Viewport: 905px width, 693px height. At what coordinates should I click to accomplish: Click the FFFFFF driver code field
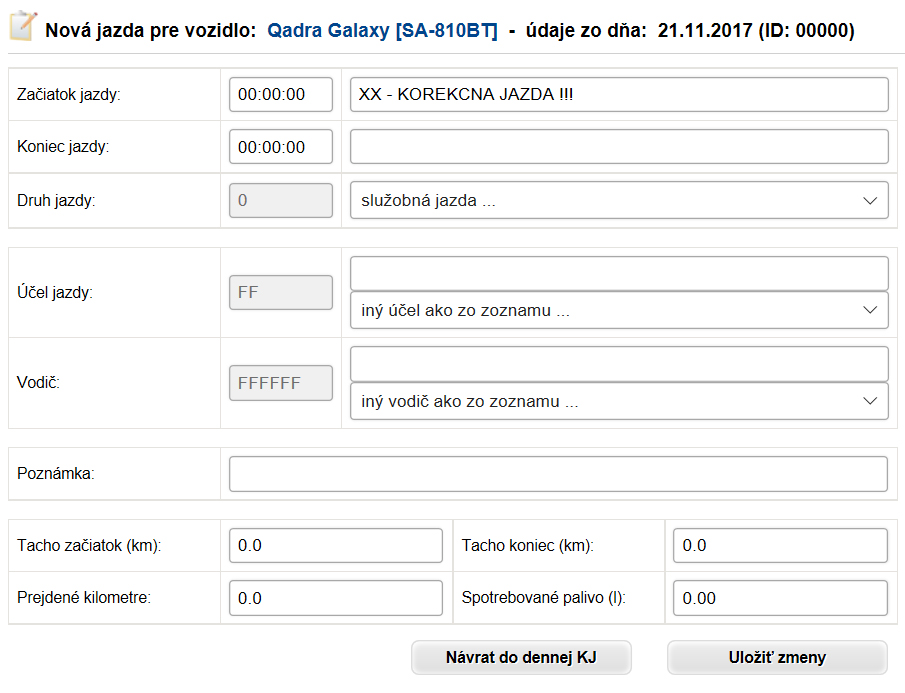click(x=281, y=383)
